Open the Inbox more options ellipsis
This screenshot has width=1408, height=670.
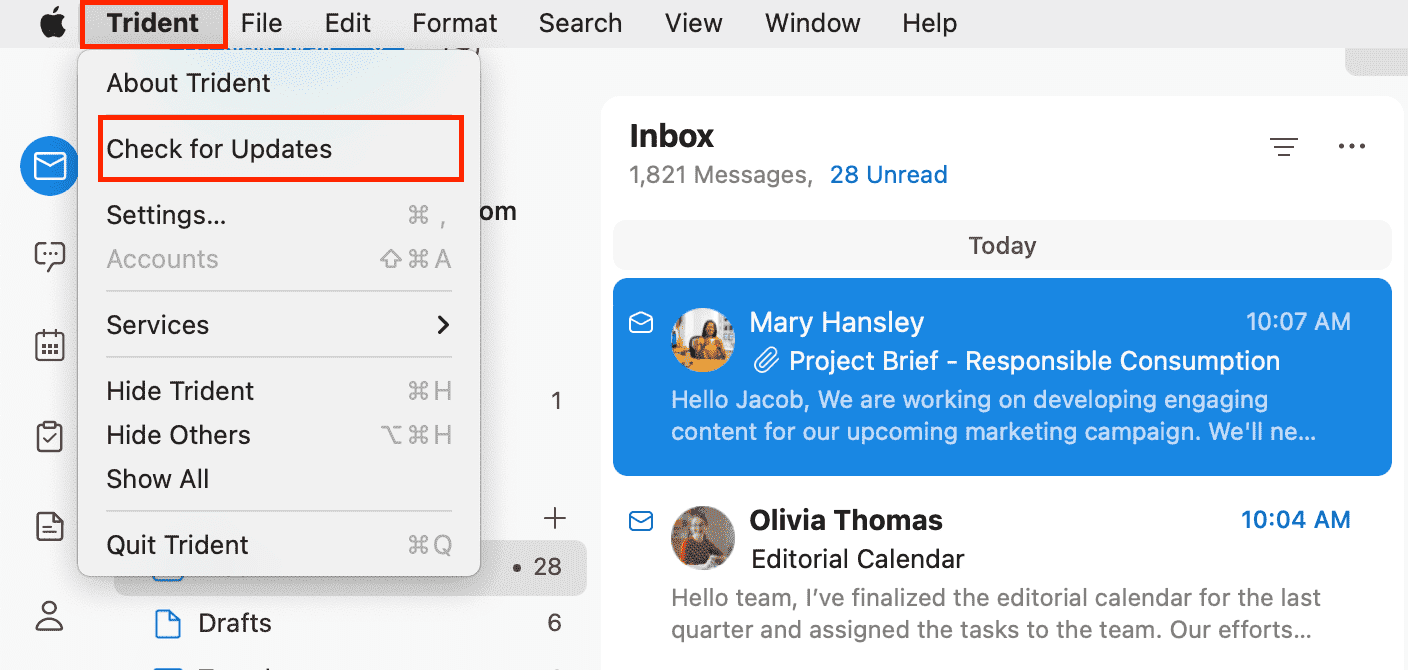[x=1351, y=147]
